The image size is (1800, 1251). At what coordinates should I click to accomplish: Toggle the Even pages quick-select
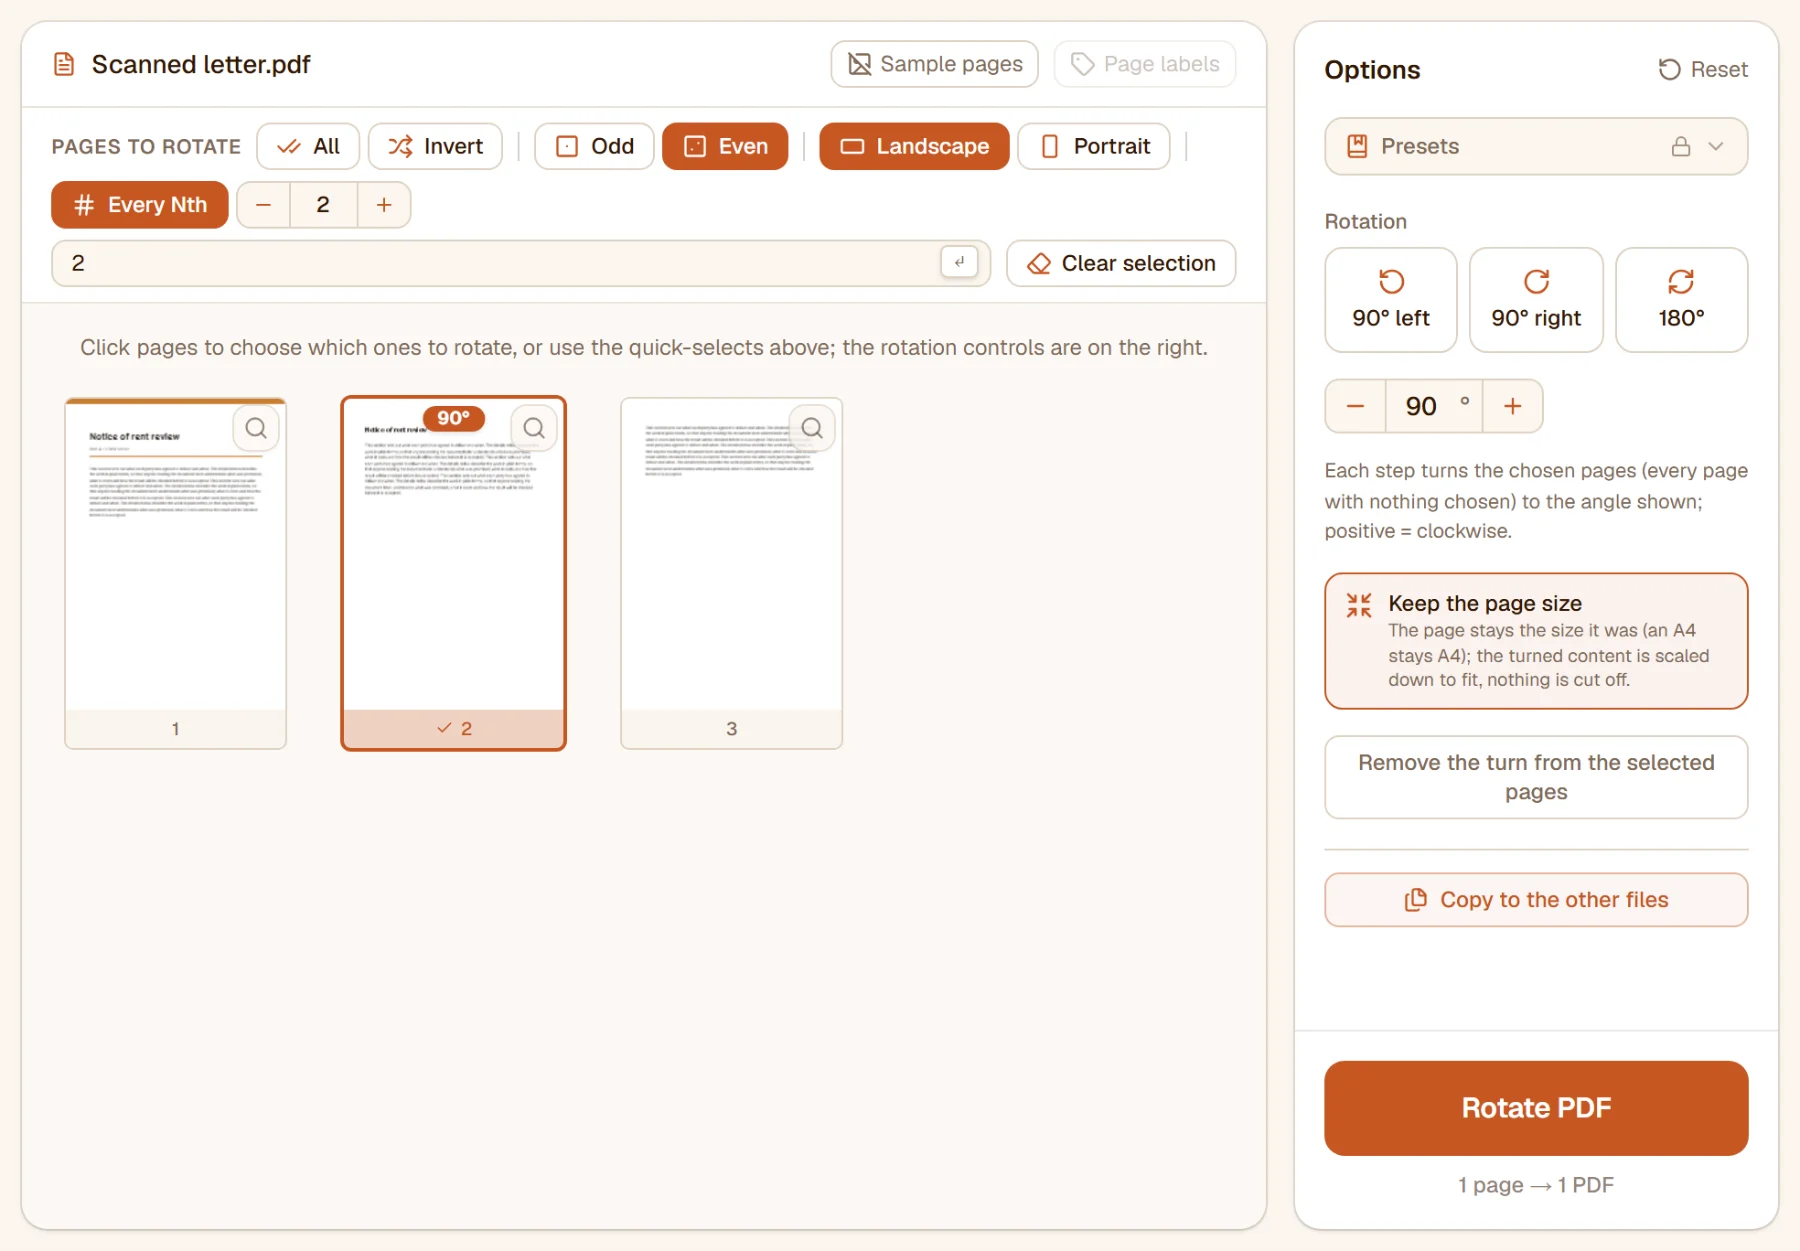pyautogui.click(x=725, y=146)
